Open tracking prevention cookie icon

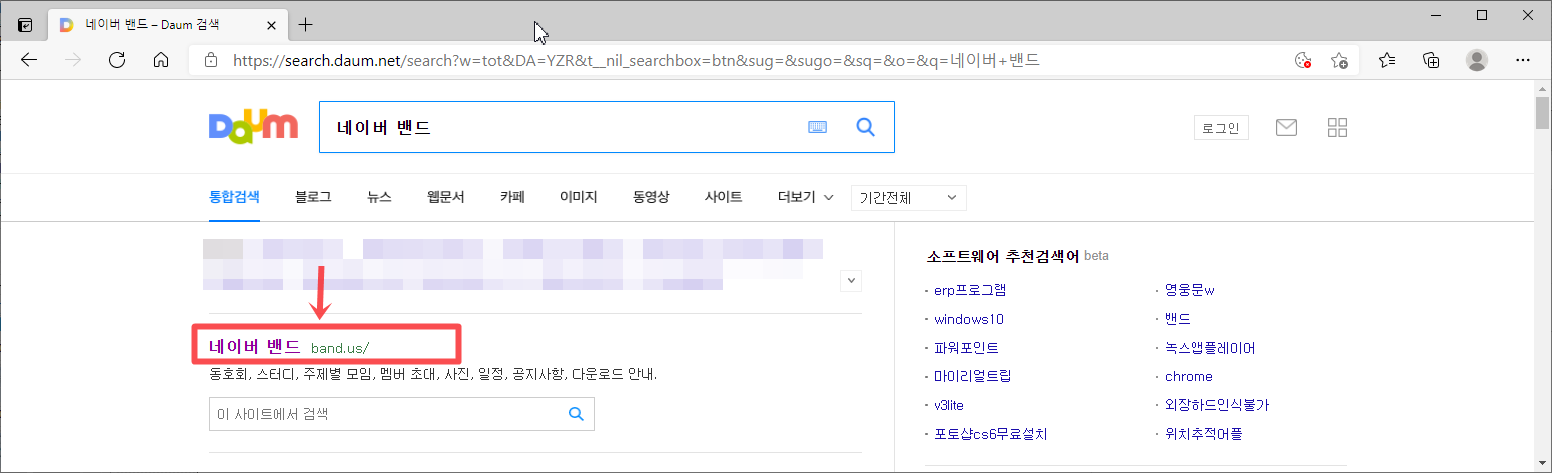tap(1302, 60)
